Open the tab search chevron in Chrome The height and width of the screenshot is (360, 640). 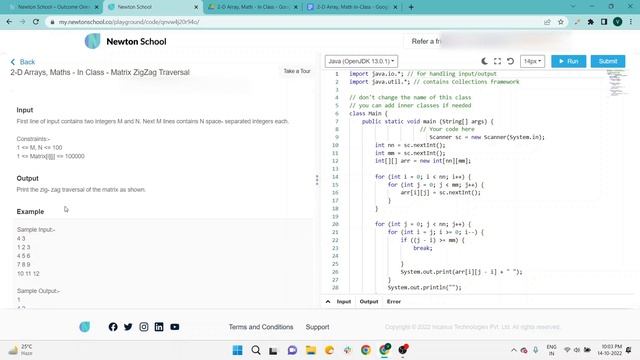tap(573, 7)
